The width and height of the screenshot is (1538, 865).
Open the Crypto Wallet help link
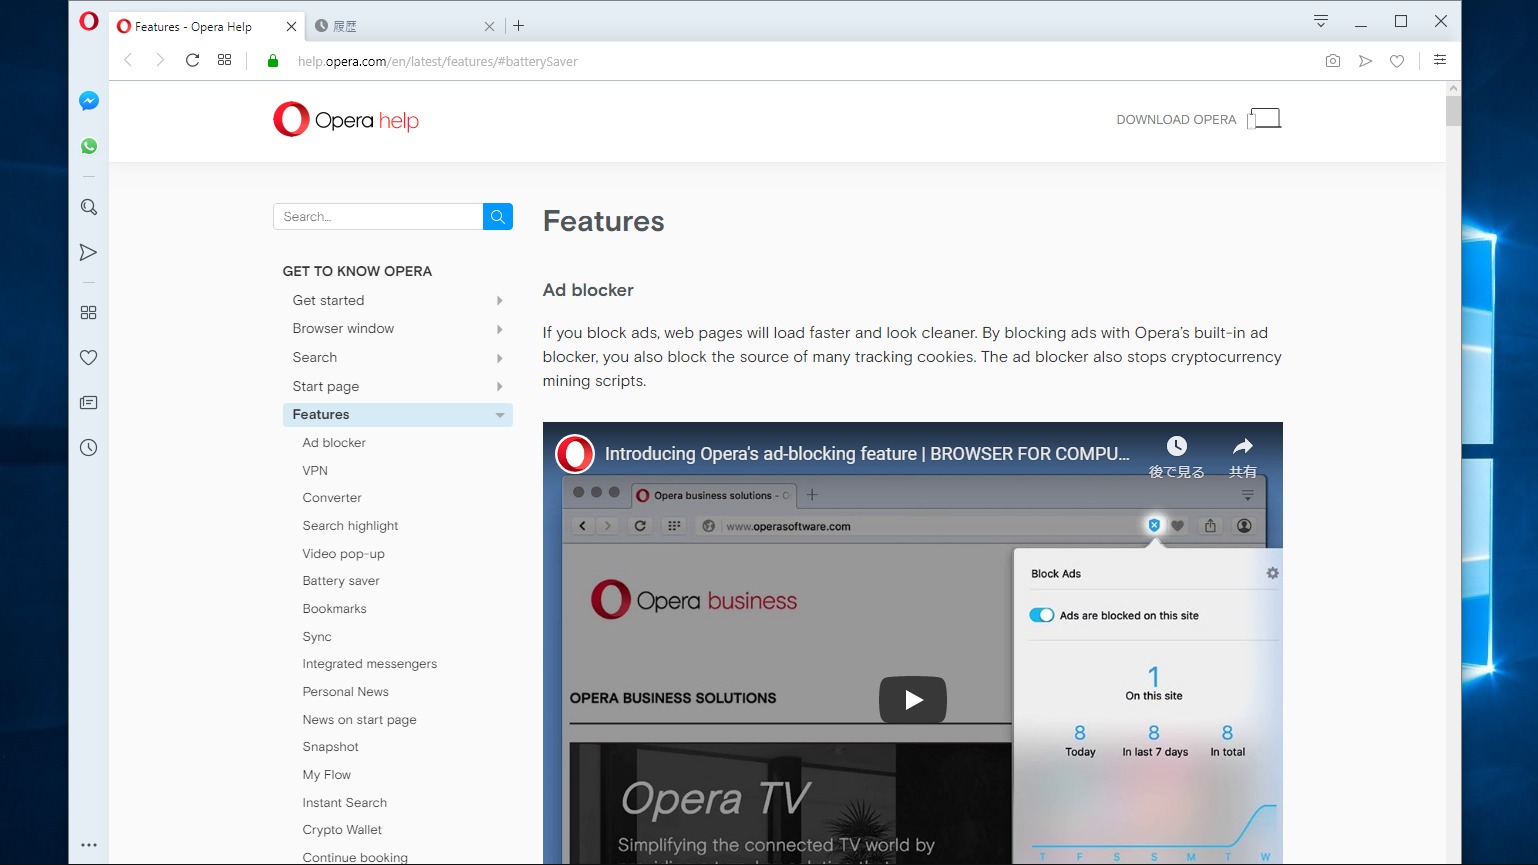(x=342, y=830)
